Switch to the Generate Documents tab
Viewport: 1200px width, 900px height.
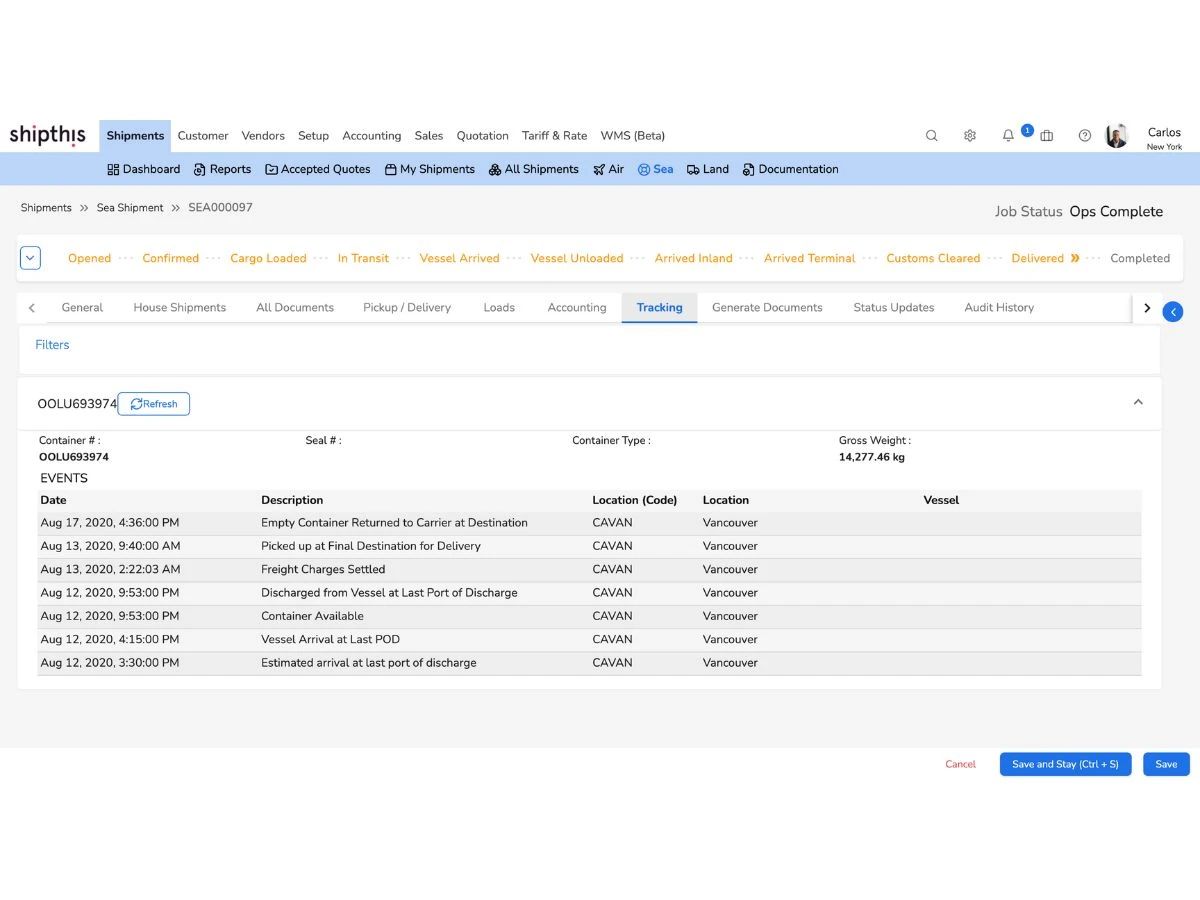[767, 307]
